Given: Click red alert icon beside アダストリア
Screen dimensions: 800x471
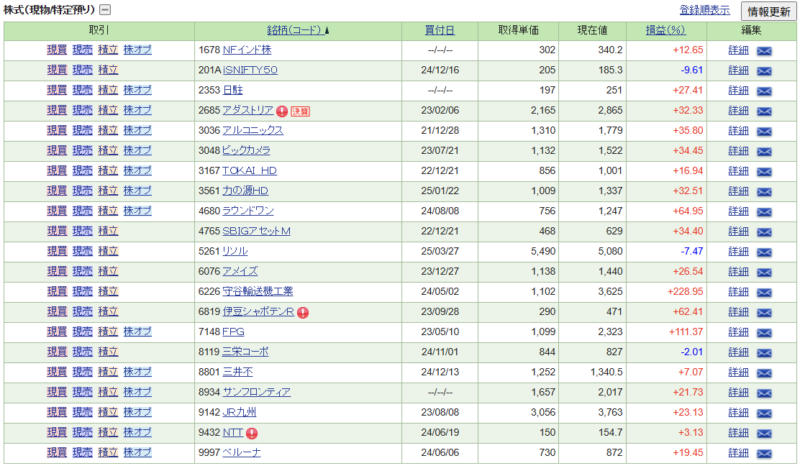Looking at the screenshot, I should [282, 111].
